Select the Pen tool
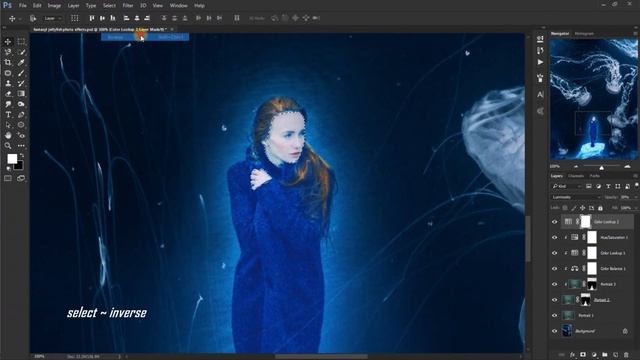This screenshot has height=360, width=640. 21,115
